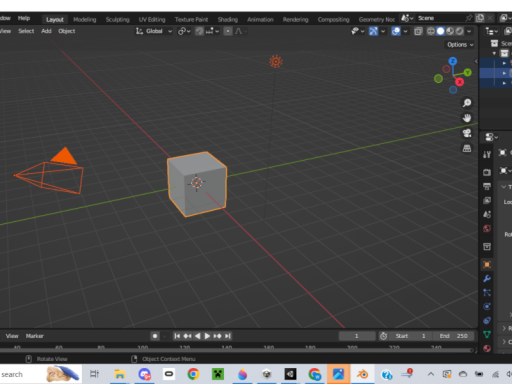512x384 pixels.
Task: Open the World properties tab
Action: pos(487,229)
